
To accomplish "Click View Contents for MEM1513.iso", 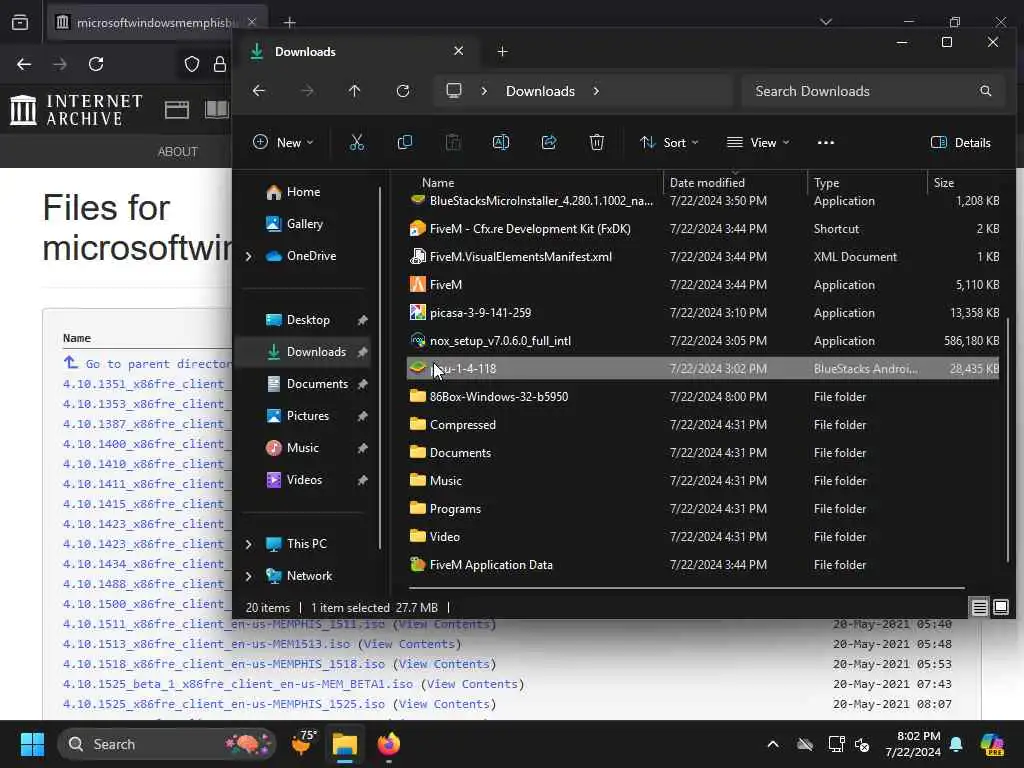I will tap(409, 644).
